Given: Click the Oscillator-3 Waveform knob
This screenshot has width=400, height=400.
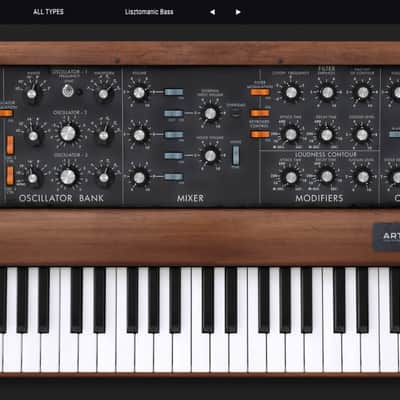Looking at the screenshot, I should [104, 178].
